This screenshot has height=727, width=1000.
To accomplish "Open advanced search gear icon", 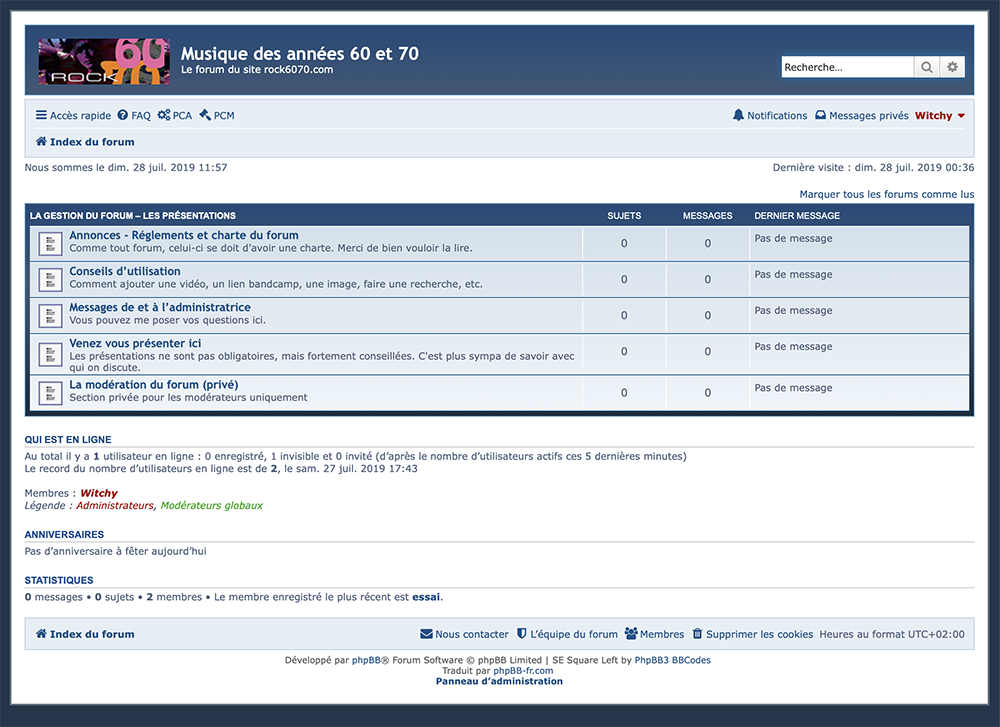I will tap(952, 67).
